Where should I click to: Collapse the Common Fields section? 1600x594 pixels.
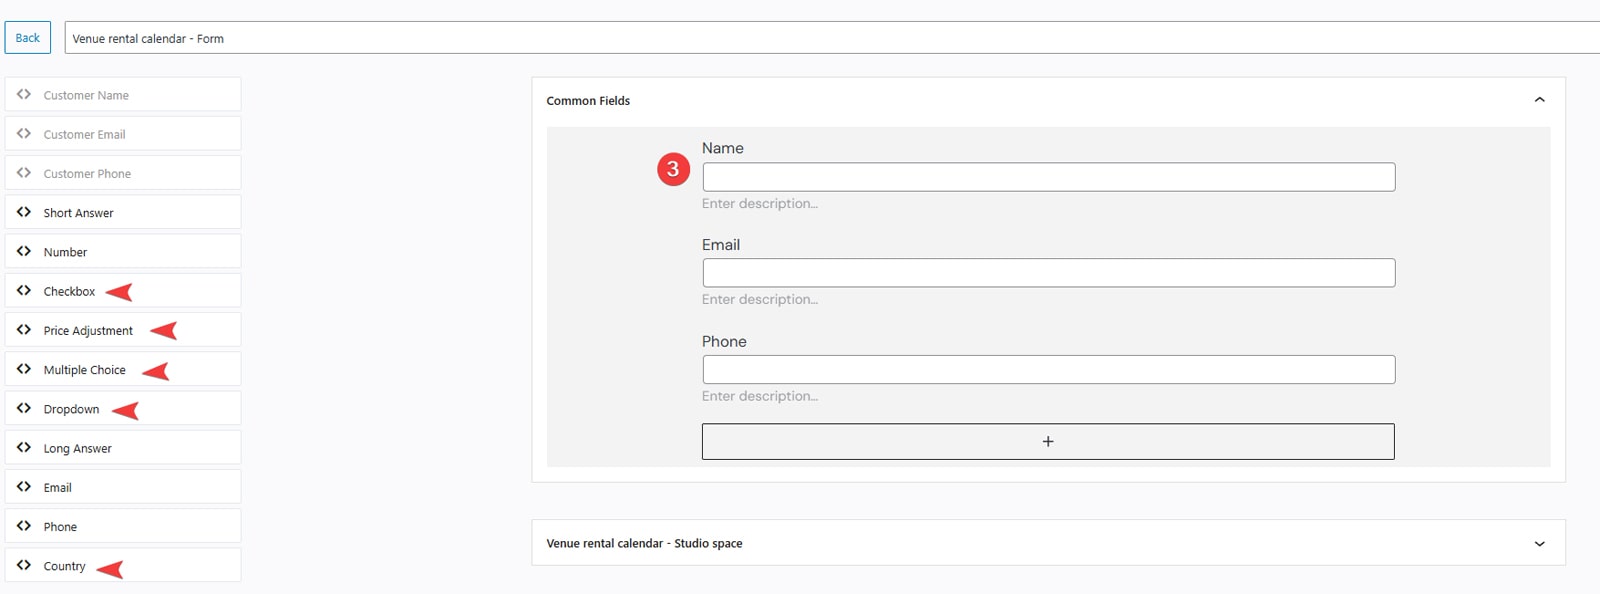click(x=1539, y=100)
